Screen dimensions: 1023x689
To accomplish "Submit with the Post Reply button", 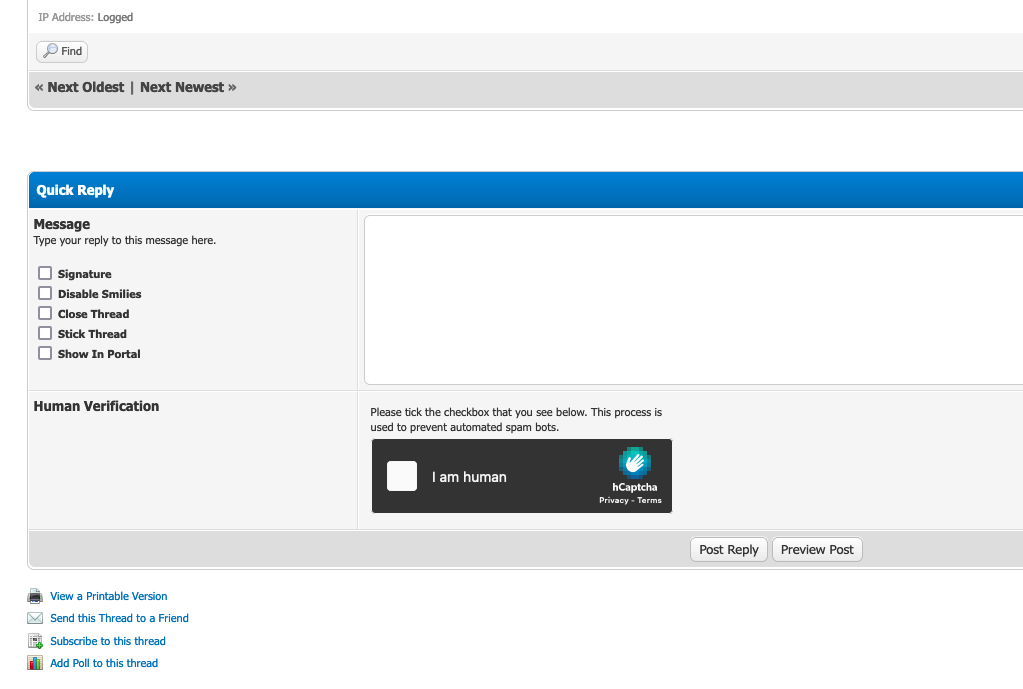I will coord(728,550).
